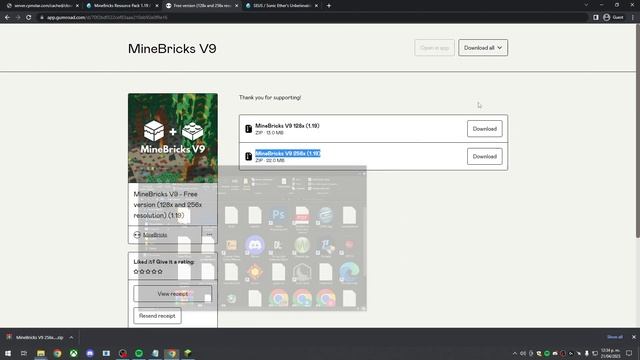This screenshot has width=640, height=360.
Task: Open a new browser tab
Action: click(x=329, y=6)
